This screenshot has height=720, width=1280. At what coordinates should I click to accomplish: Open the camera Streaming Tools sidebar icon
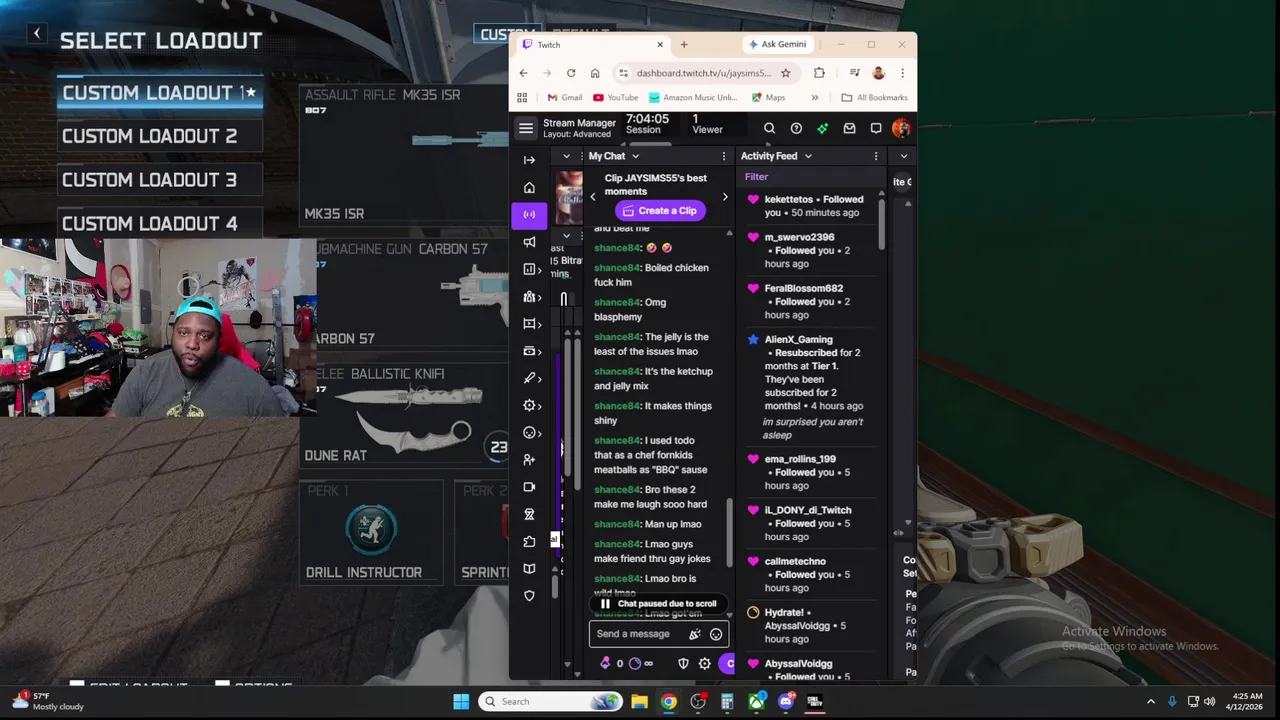tap(529, 487)
